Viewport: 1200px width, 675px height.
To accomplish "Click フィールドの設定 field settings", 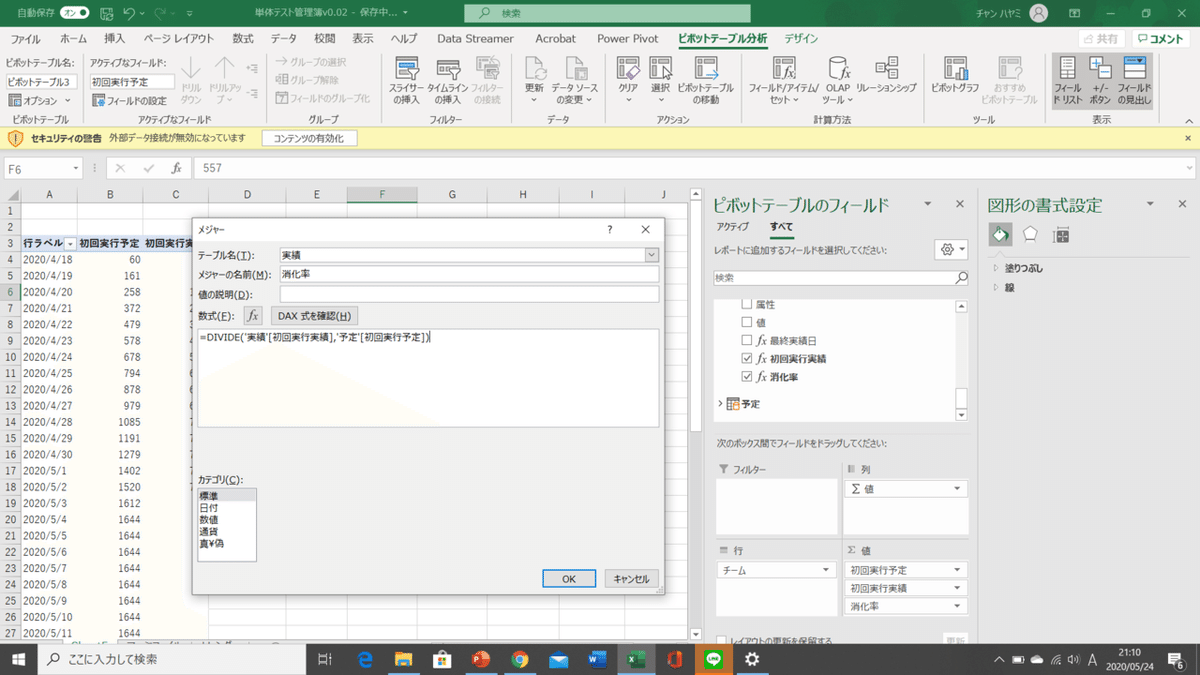I will 129,101.
